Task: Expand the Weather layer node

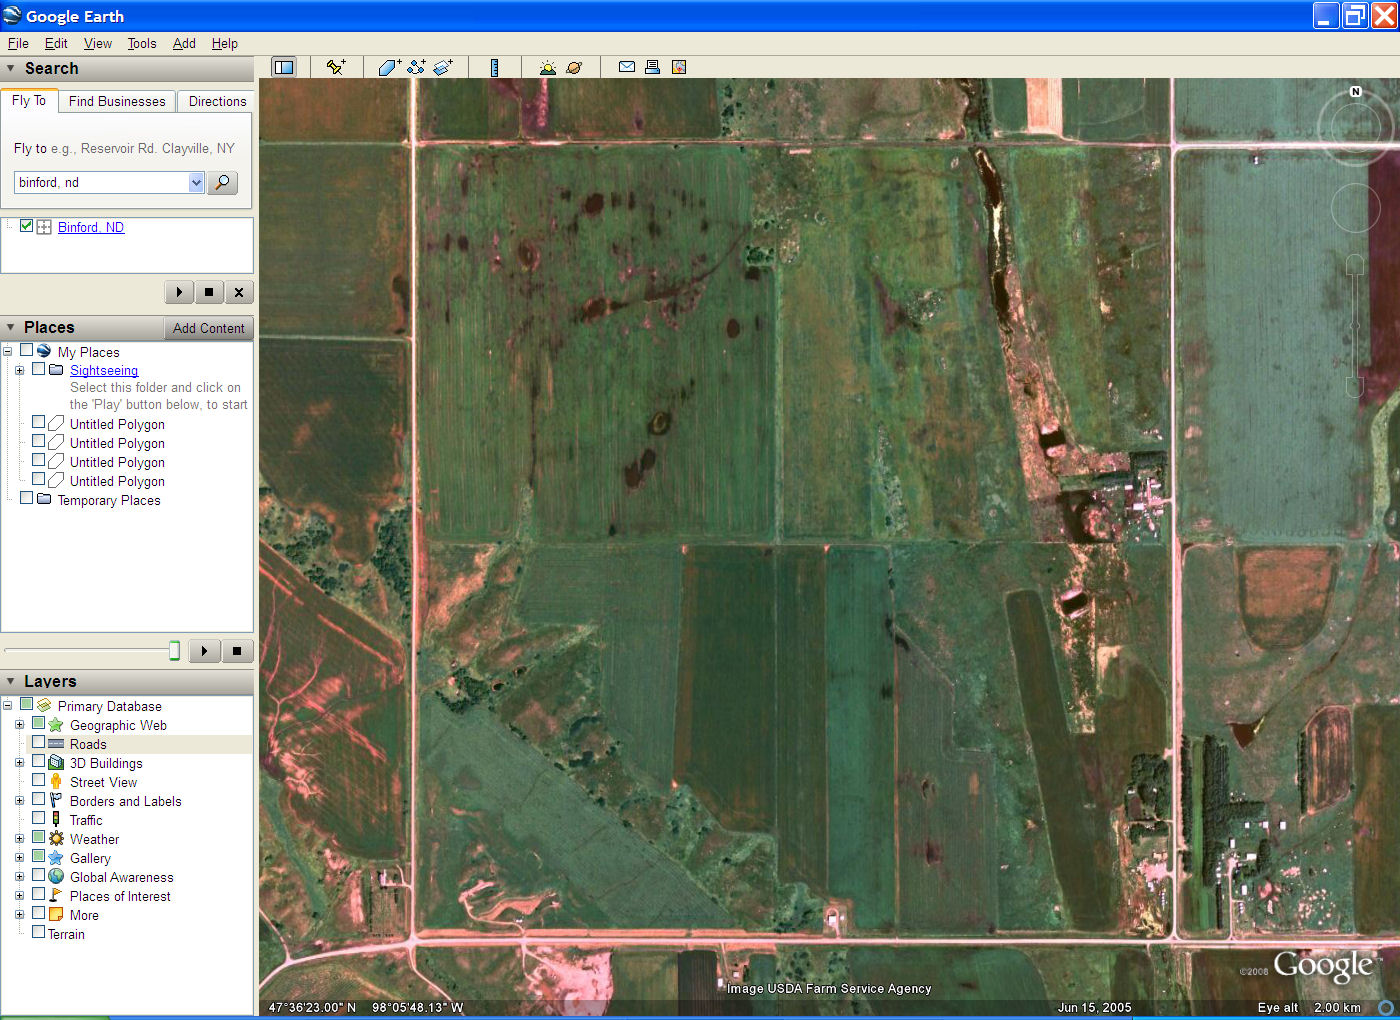Action: 19,839
